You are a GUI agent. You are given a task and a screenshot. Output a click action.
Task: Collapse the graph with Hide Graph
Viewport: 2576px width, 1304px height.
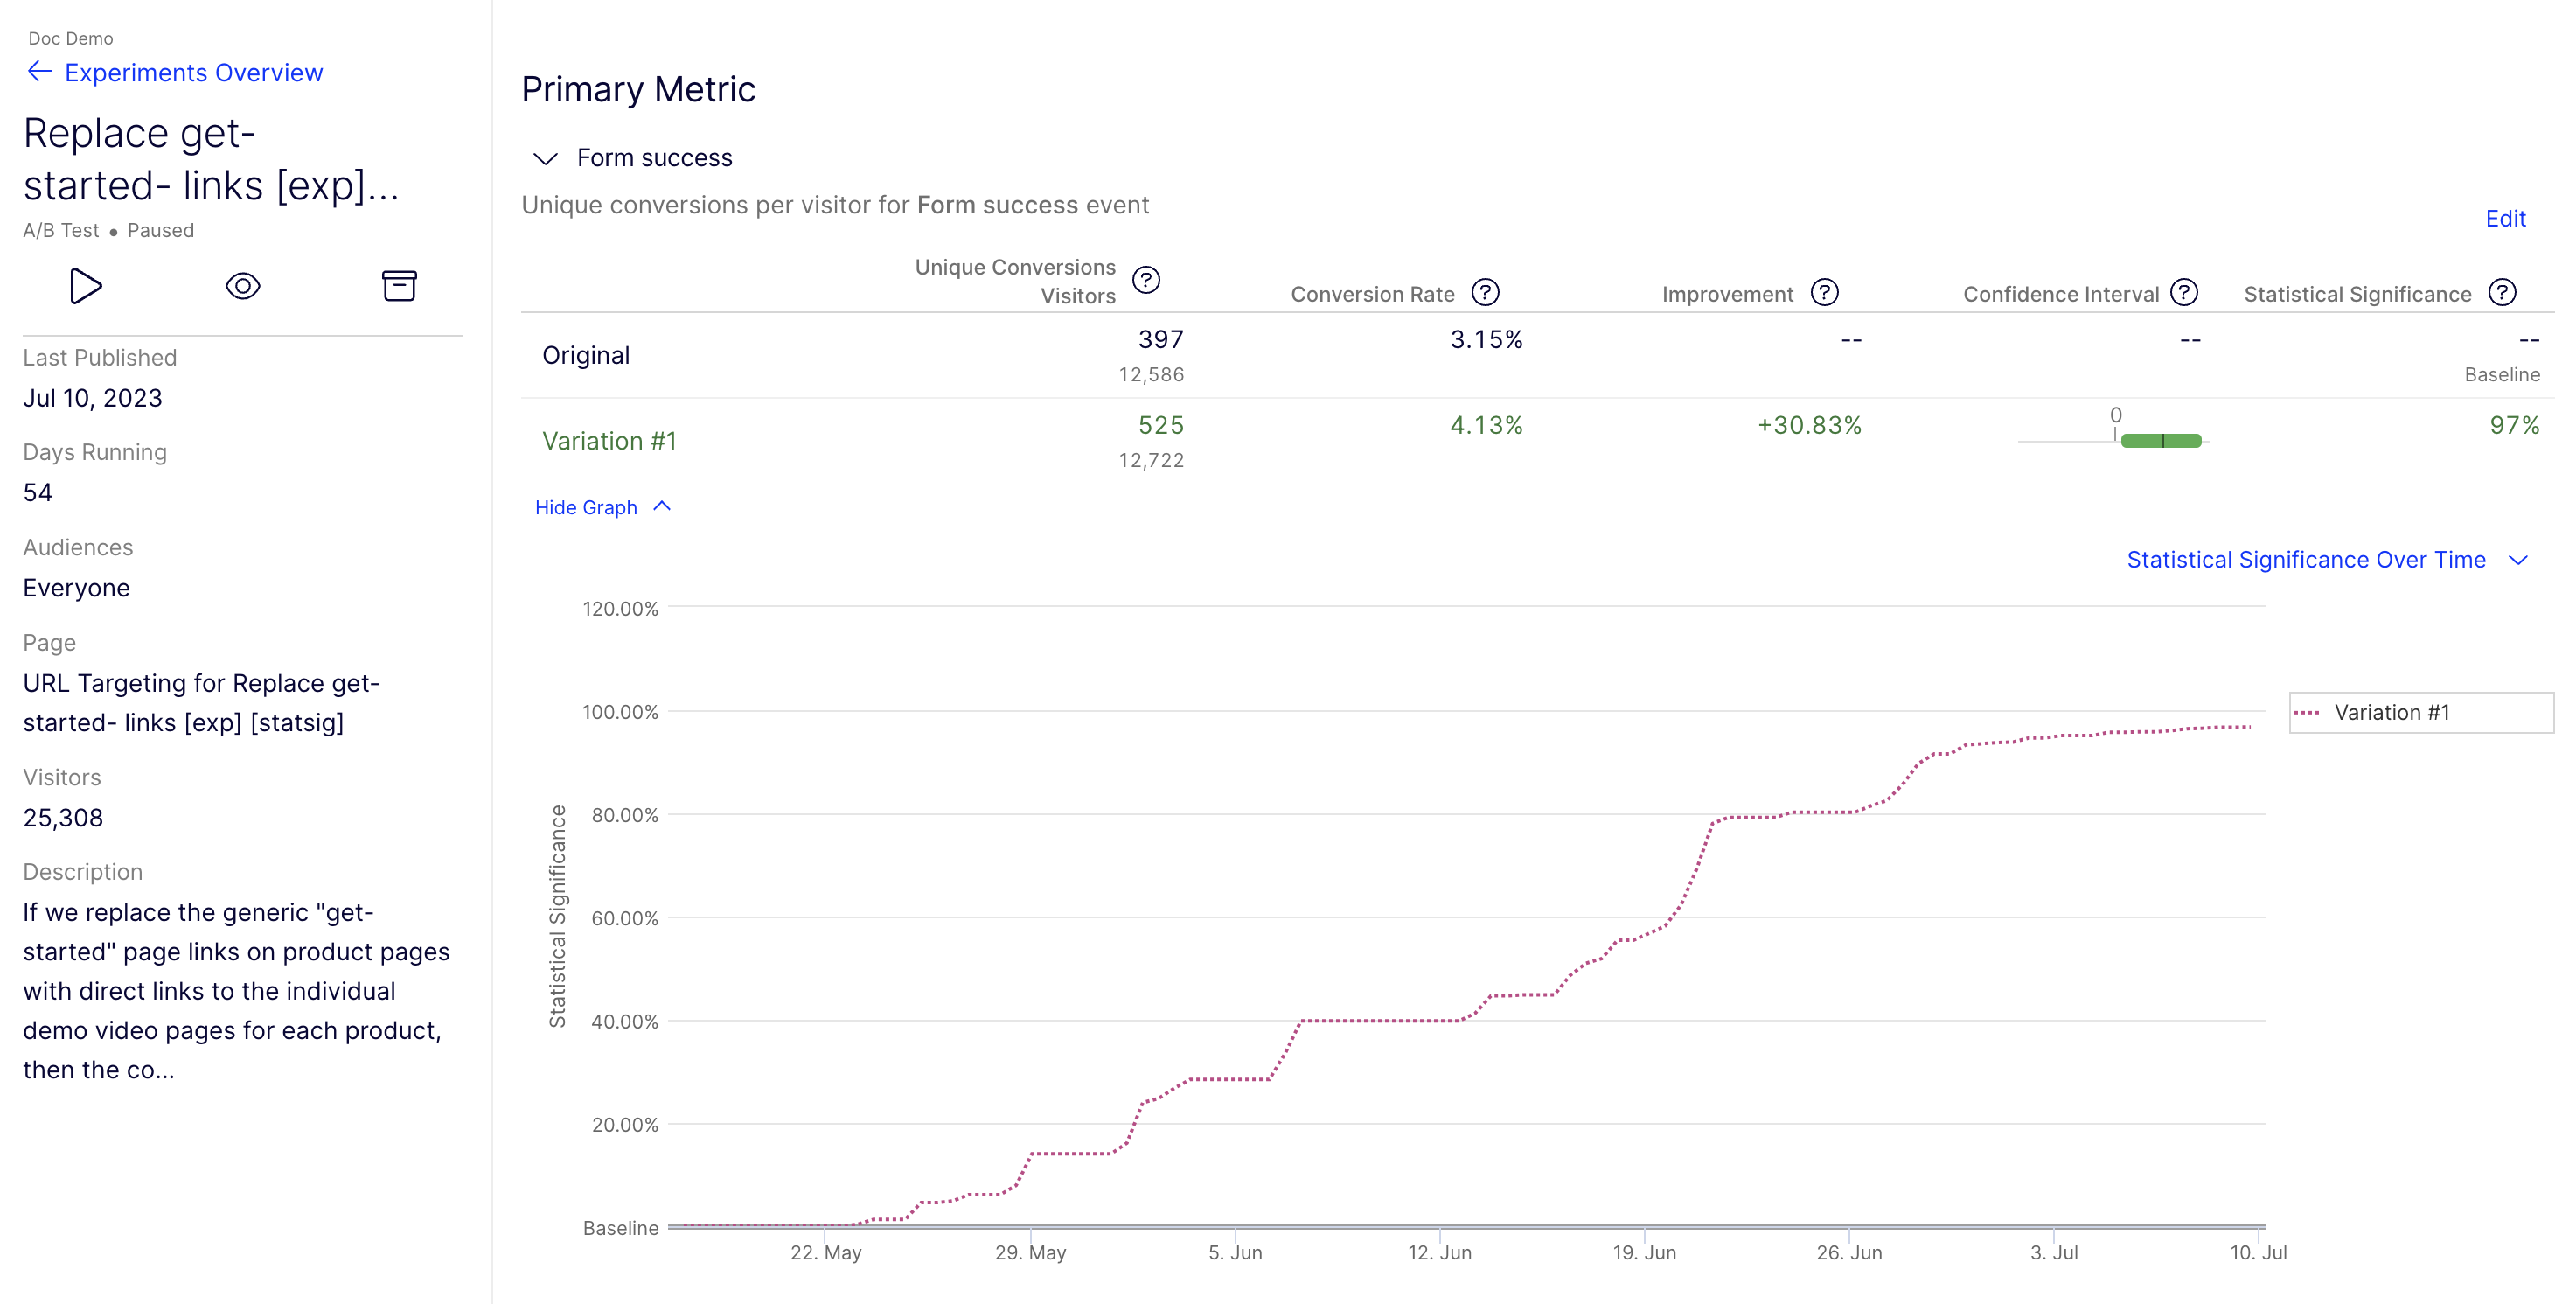pyautogui.click(x=602, y=507)
